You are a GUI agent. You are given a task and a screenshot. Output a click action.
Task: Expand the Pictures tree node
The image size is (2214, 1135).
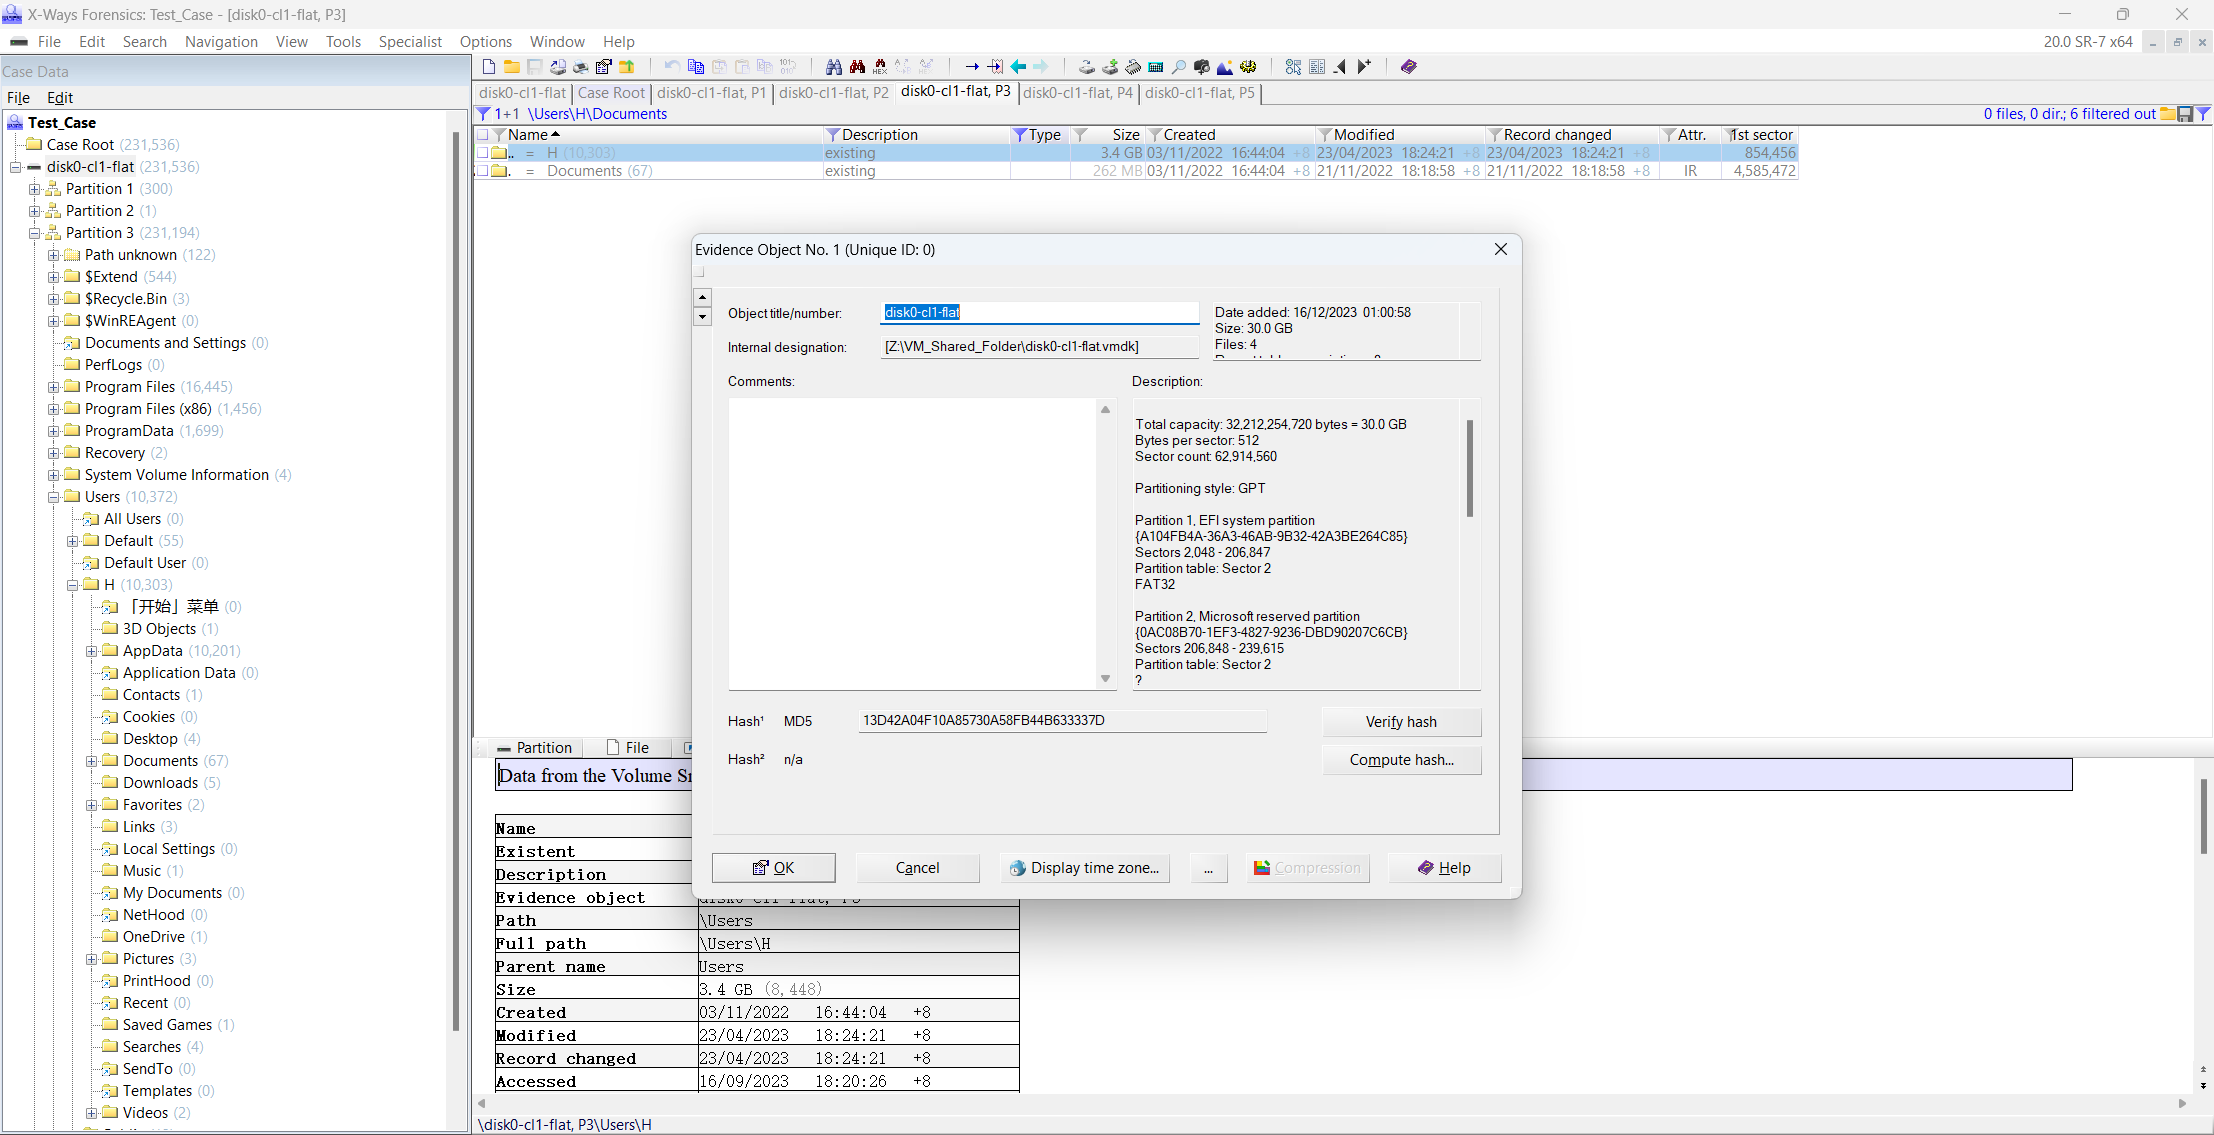click(x=92, y=959)
